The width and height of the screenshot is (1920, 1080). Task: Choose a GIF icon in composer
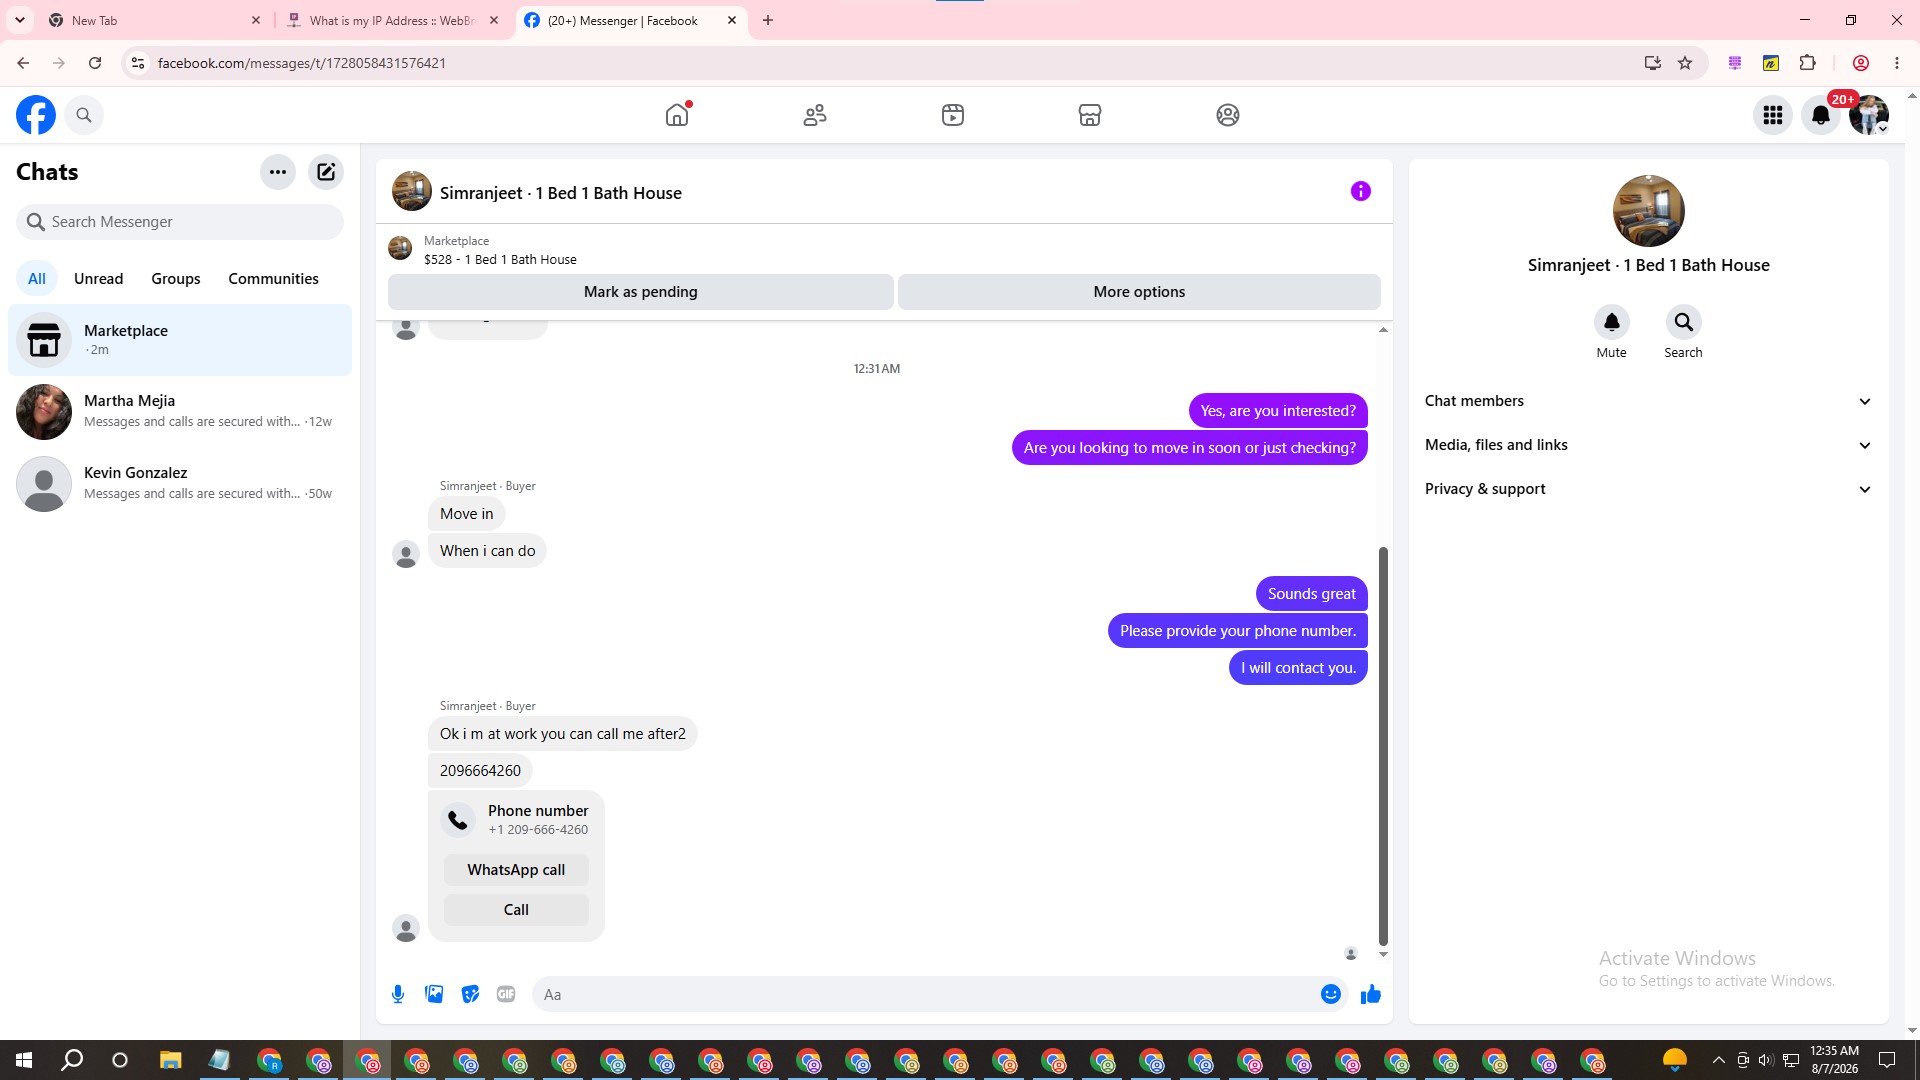pyautogui.click(x=506, y=994)
